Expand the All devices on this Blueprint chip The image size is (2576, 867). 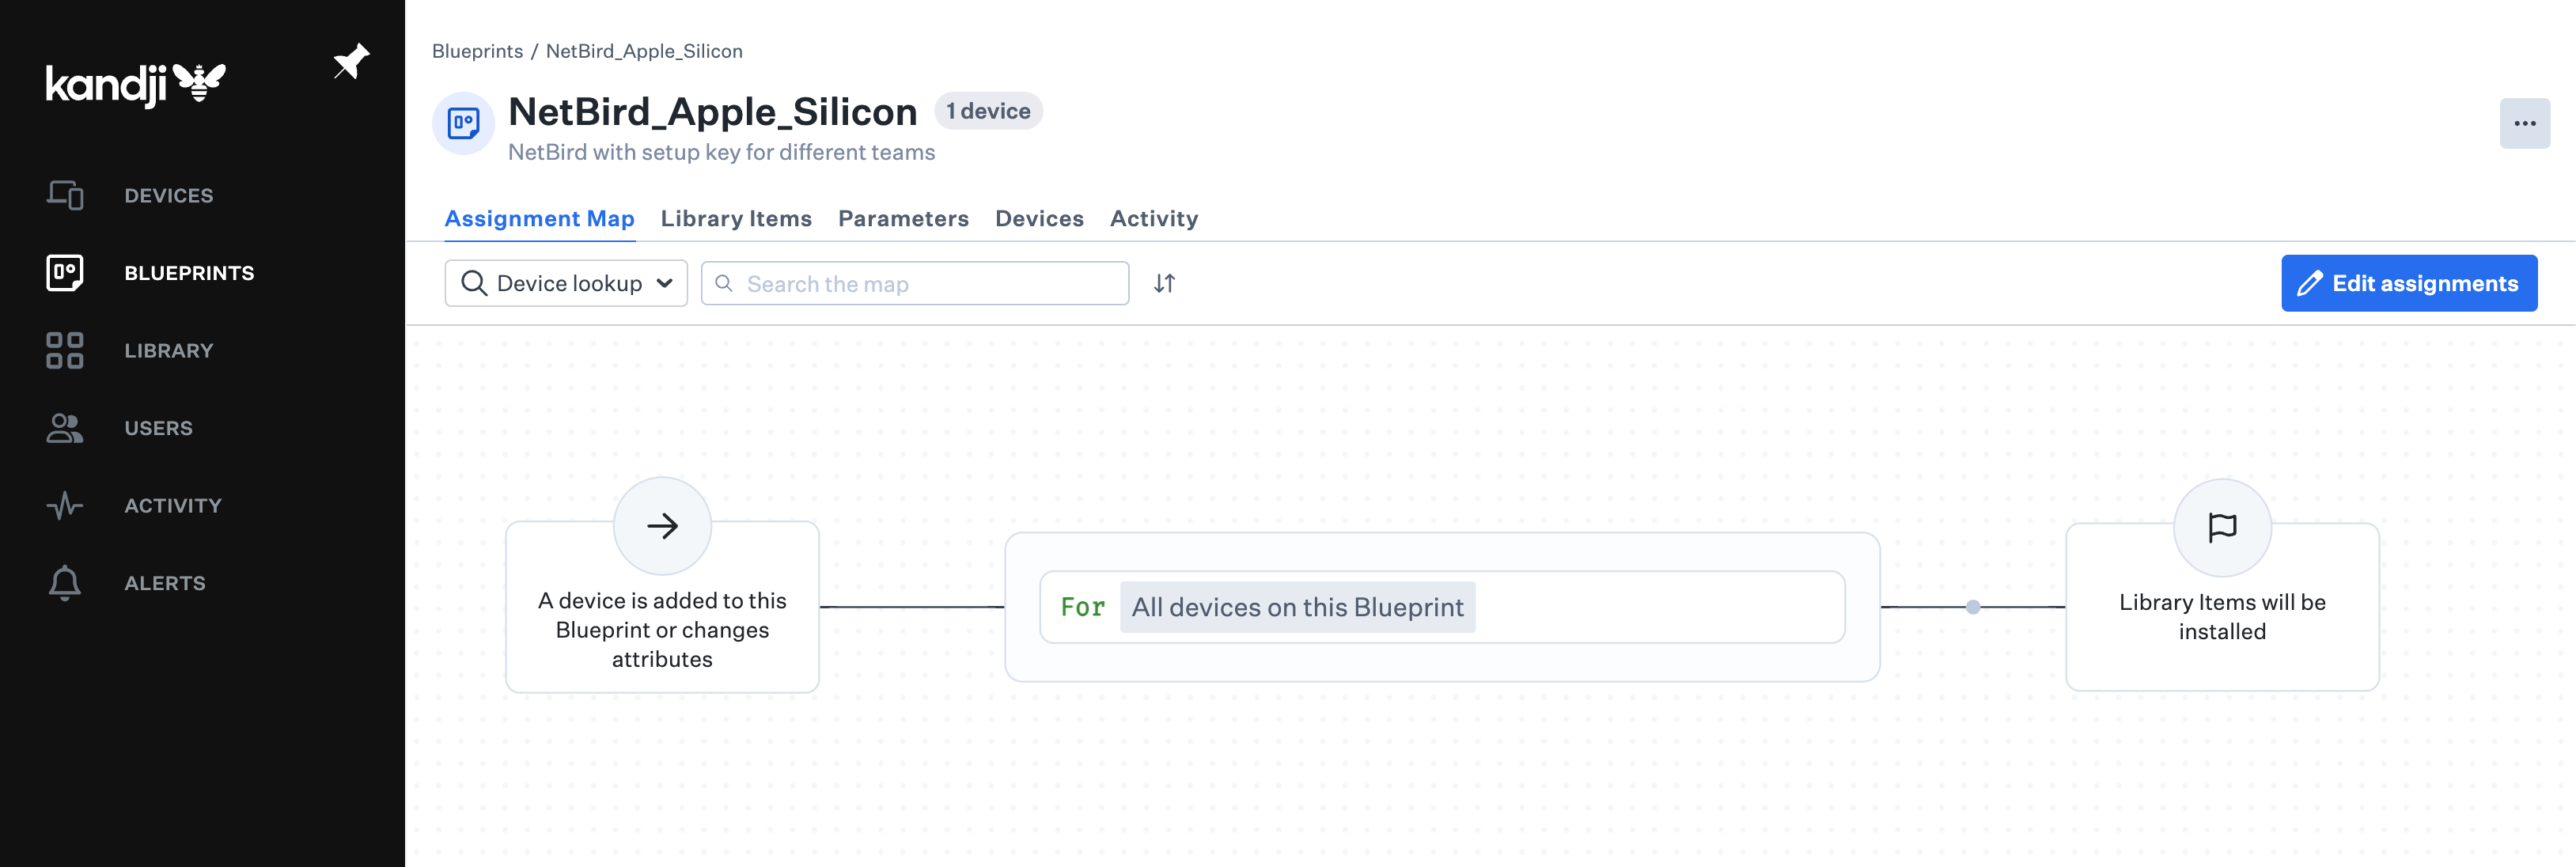coord(1298,606)
